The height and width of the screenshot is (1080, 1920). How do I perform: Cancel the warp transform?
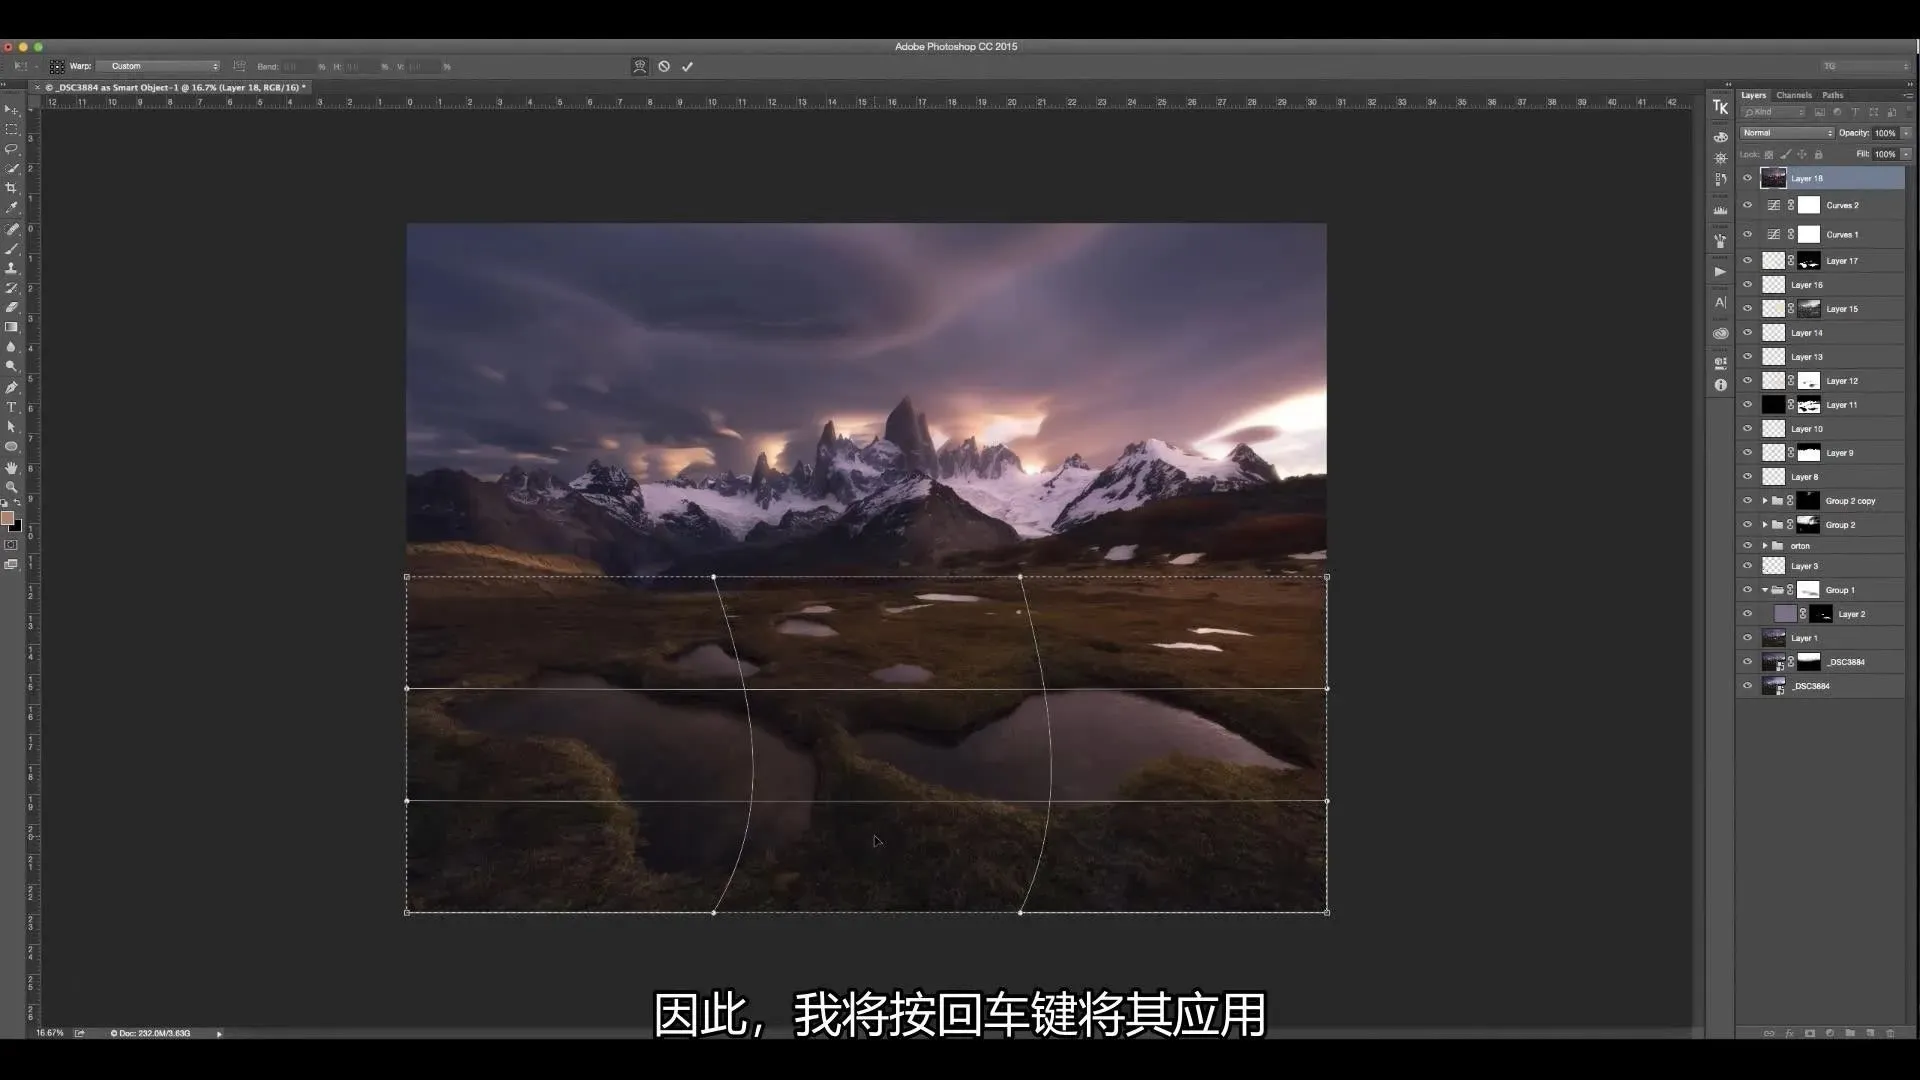coord(664,67)
